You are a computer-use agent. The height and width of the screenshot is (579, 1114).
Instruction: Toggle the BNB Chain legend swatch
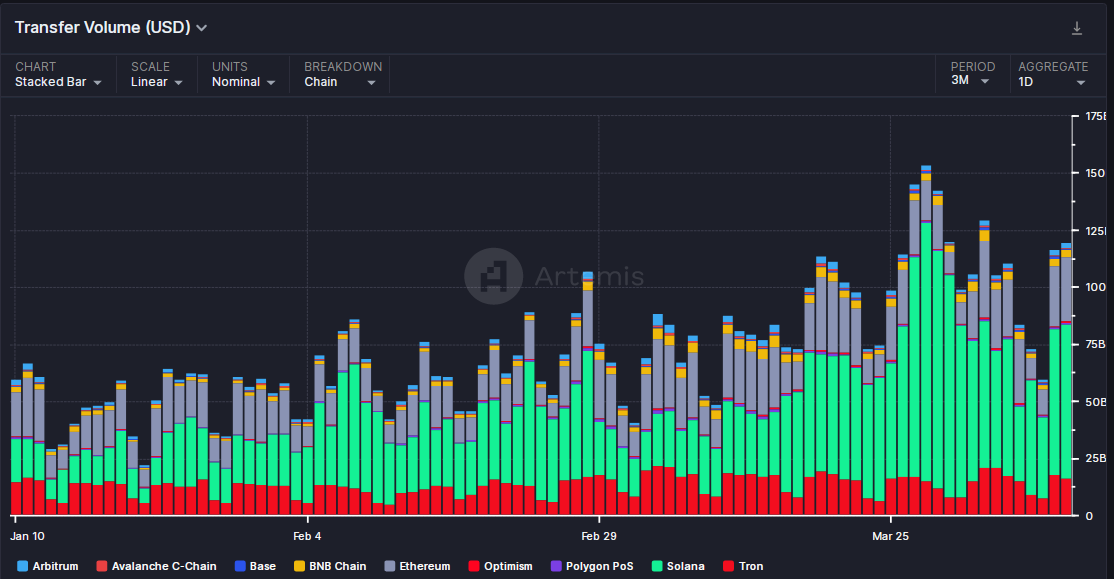(299, 566)
